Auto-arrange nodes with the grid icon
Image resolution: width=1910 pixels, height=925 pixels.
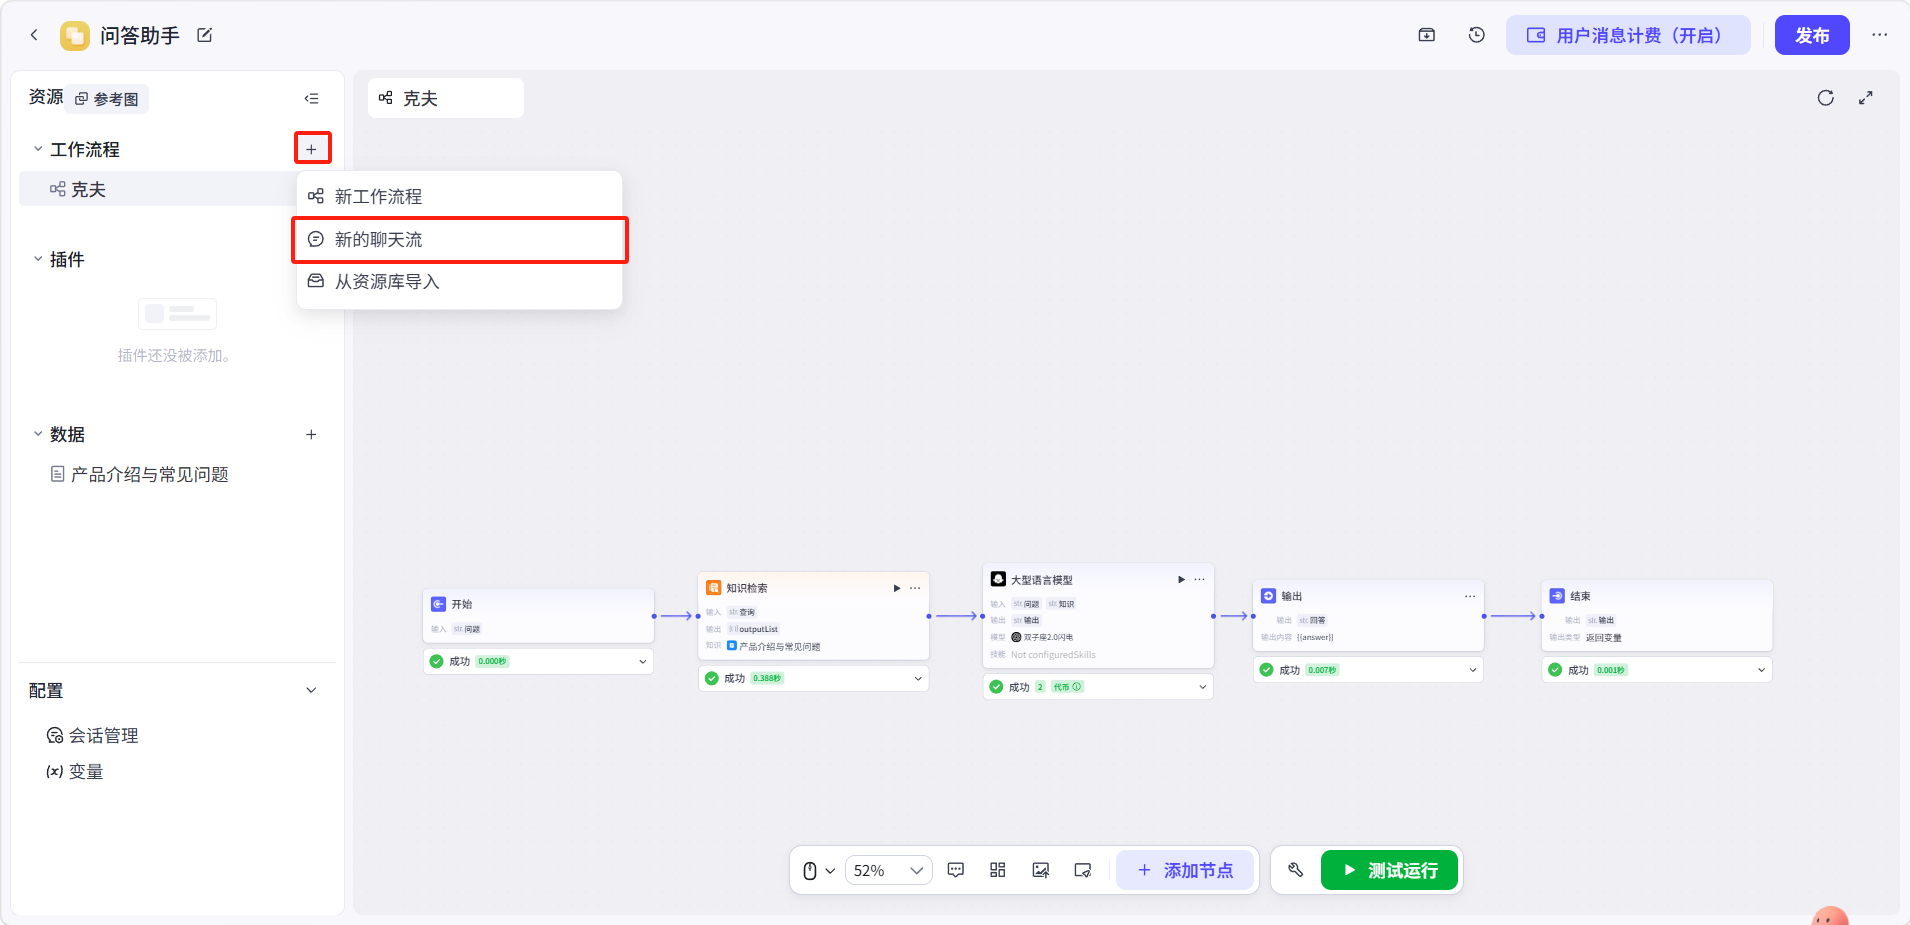coord(998,870)
